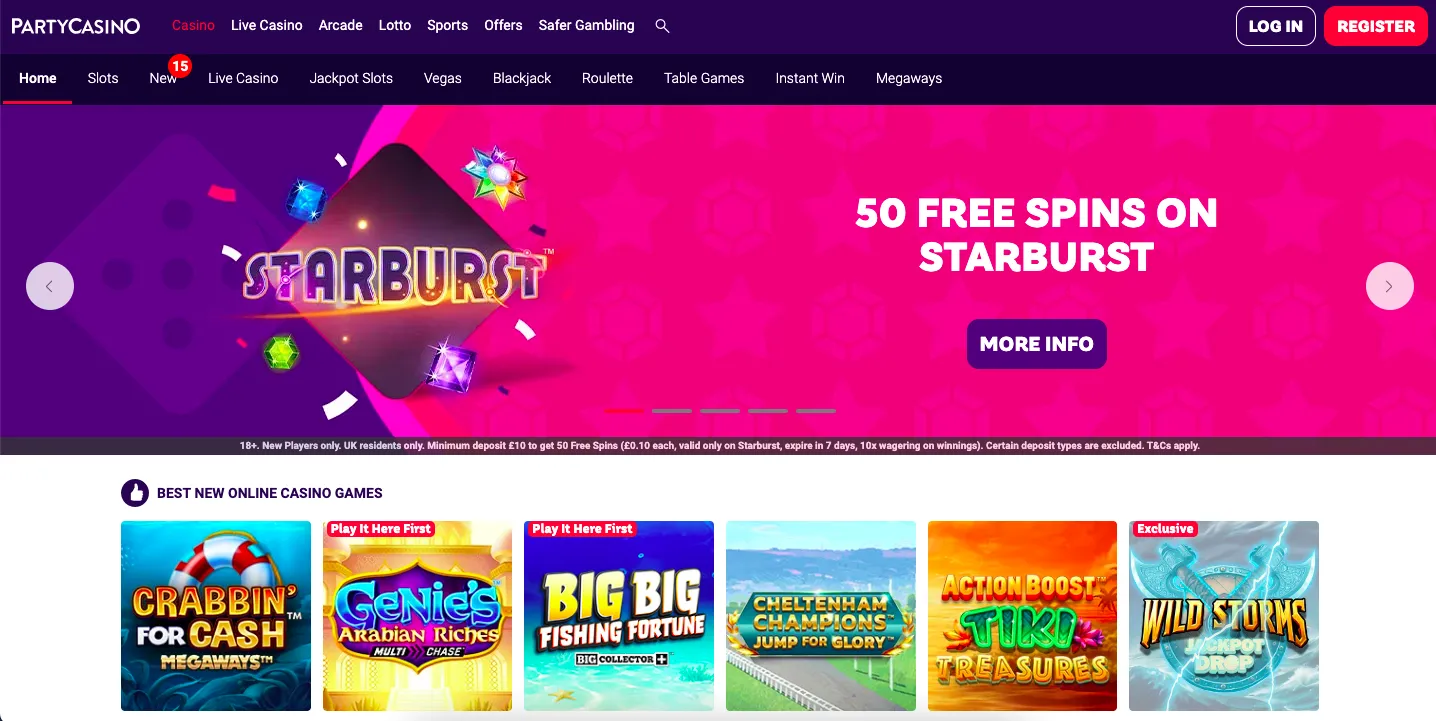Open Crabbin' for Cash Megaways game
Screen dimensions: 1436x721
pos(216,616)
